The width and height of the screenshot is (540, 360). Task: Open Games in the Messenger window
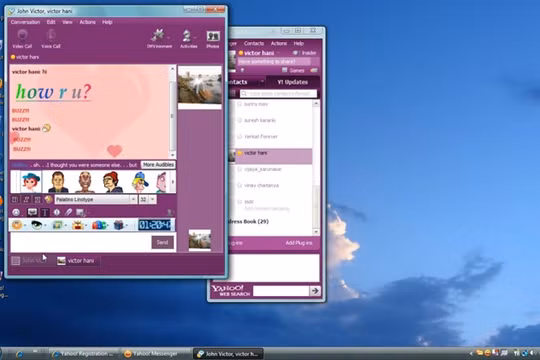pos(293,70)
